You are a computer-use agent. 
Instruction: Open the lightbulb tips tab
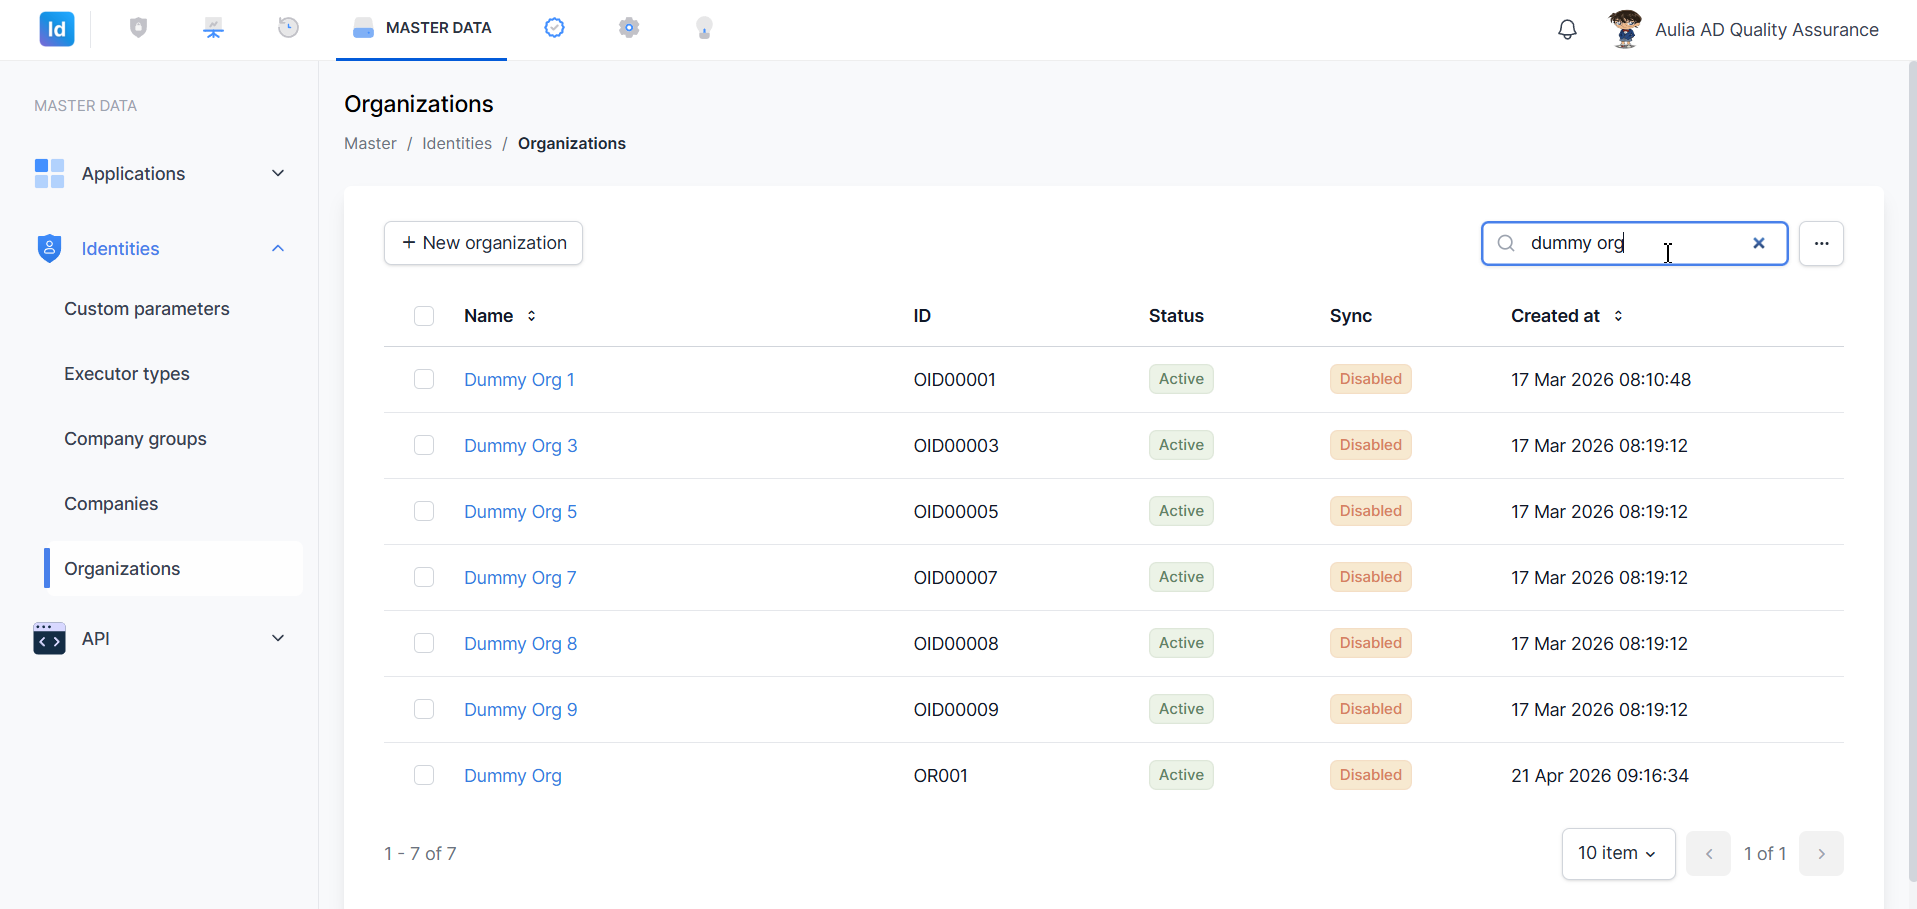click(704, 28)
